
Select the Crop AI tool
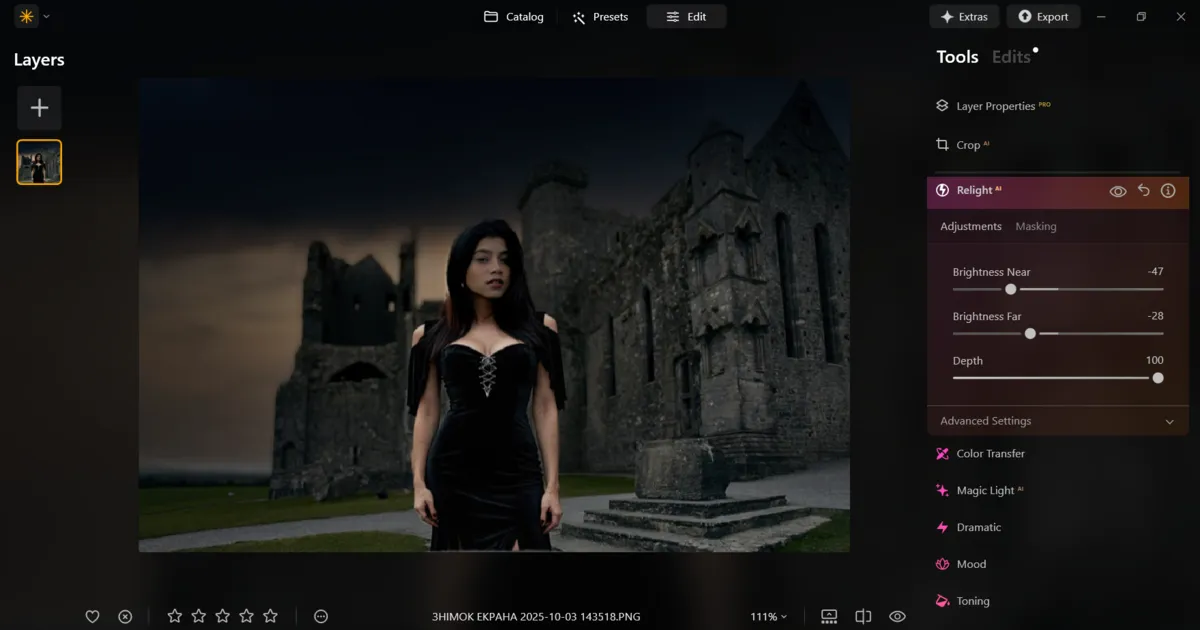coord(967,144)
